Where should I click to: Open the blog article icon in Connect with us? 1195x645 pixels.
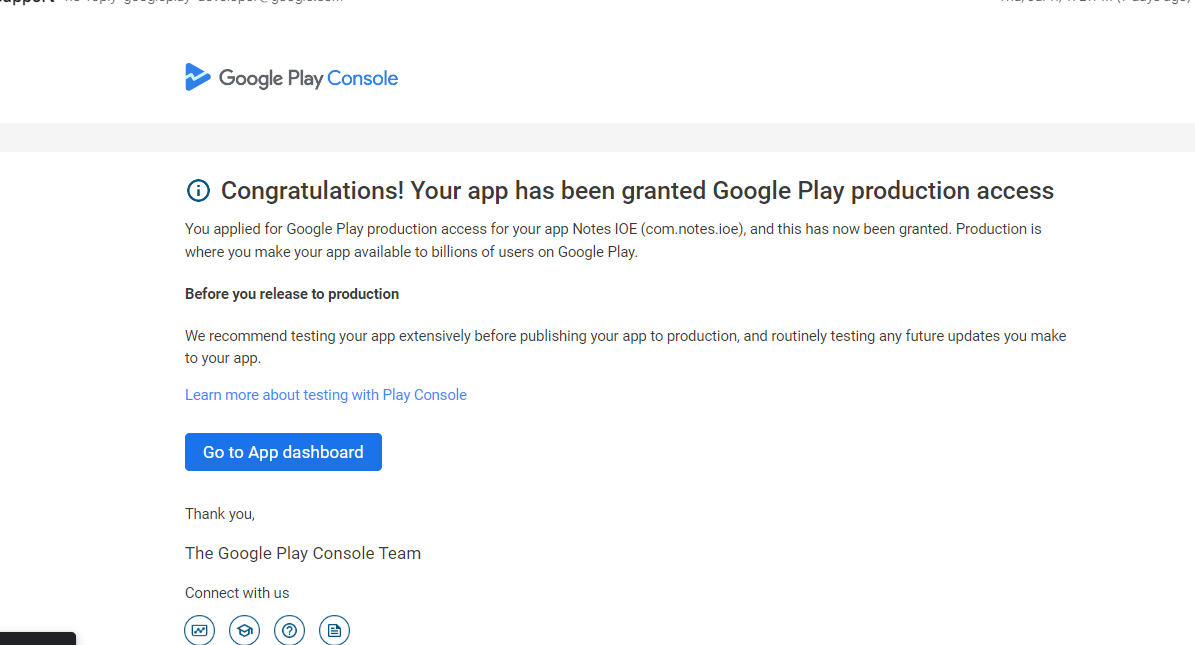pos(334,630)
